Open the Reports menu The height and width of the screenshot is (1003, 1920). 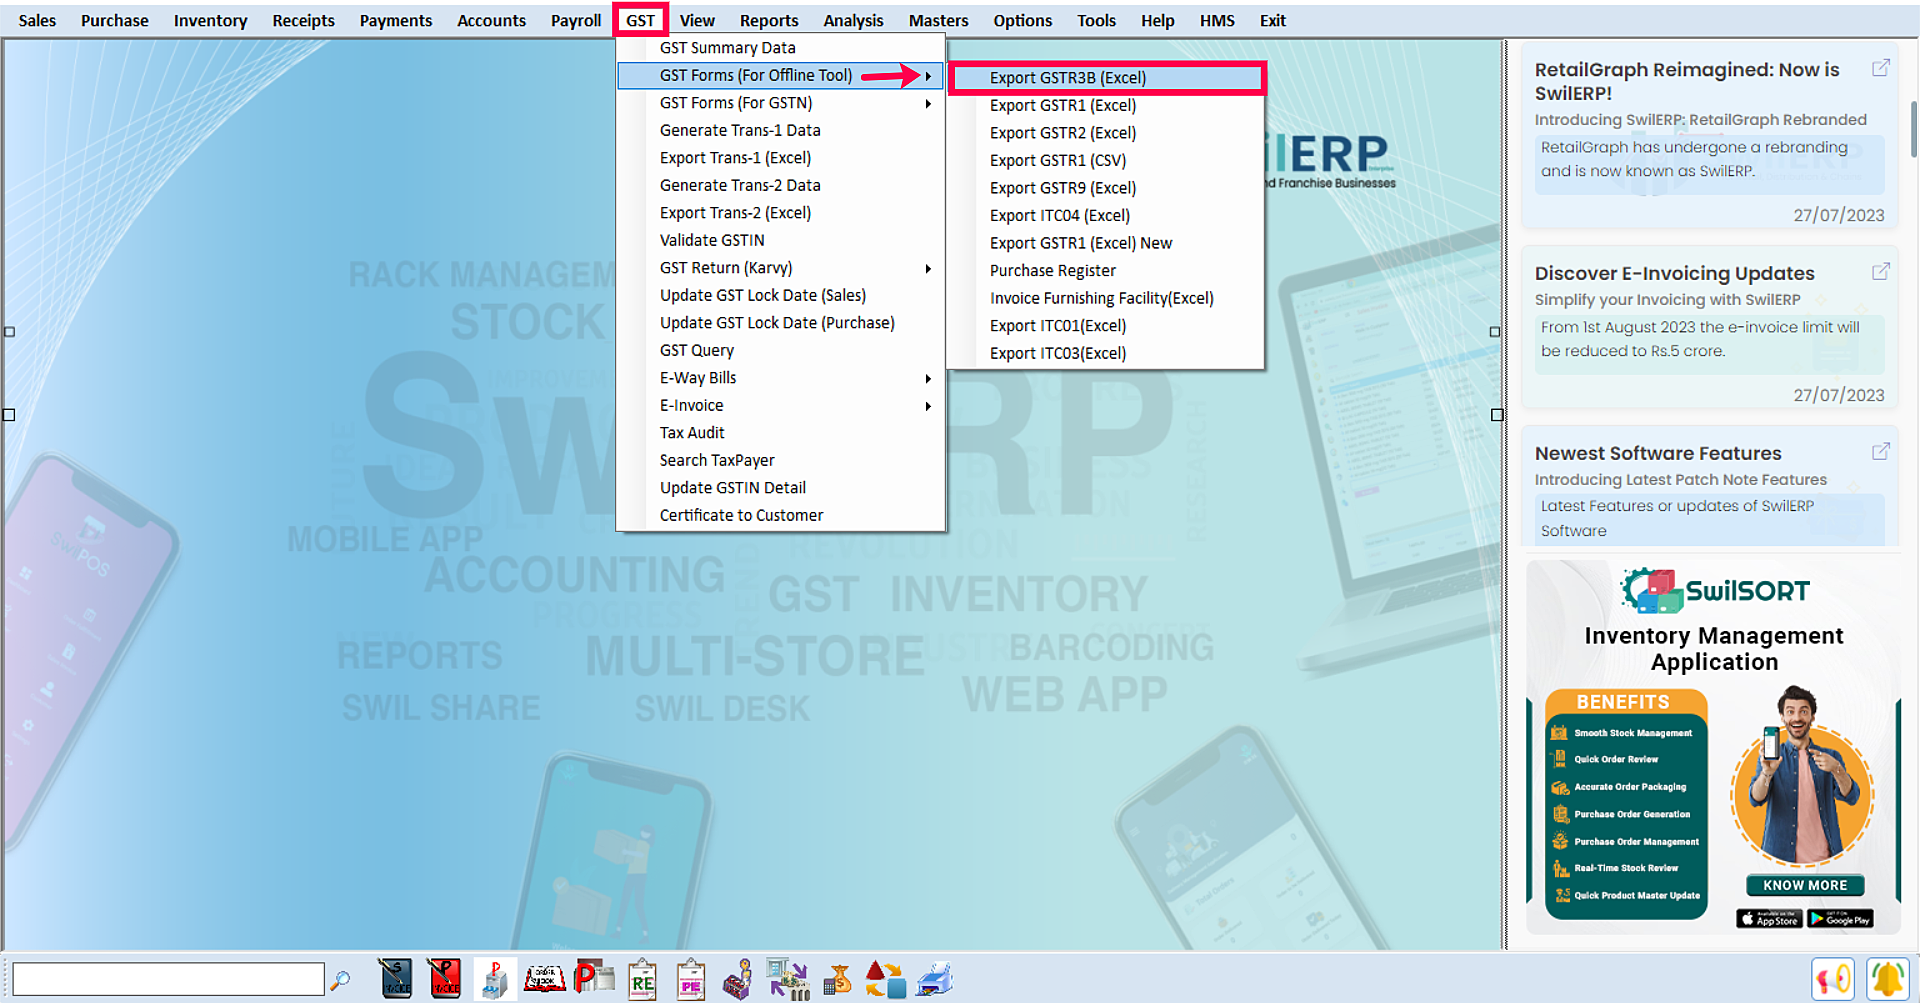click(769, 20)
